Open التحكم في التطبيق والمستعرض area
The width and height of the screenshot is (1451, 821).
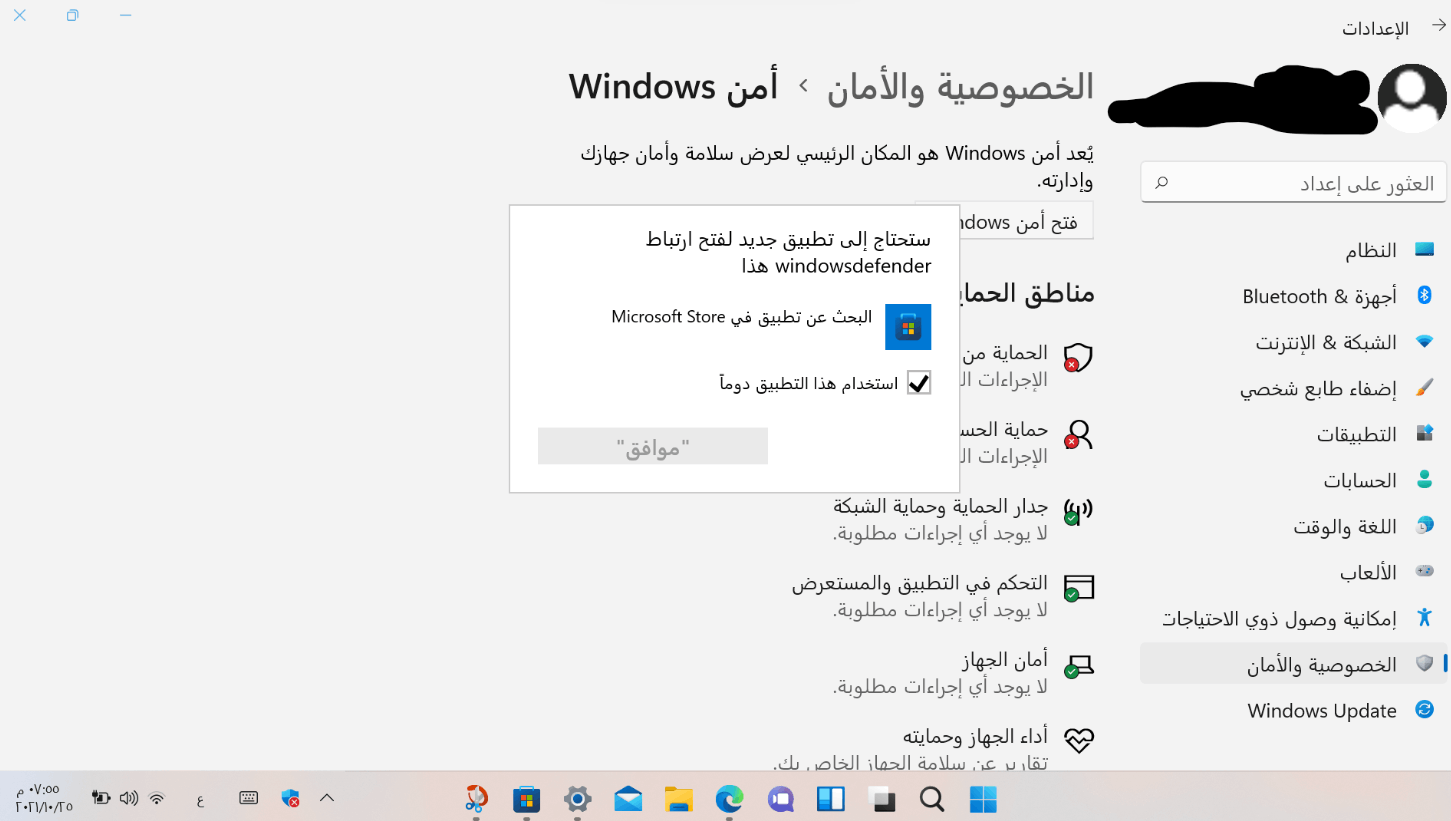tap(944, 596)
